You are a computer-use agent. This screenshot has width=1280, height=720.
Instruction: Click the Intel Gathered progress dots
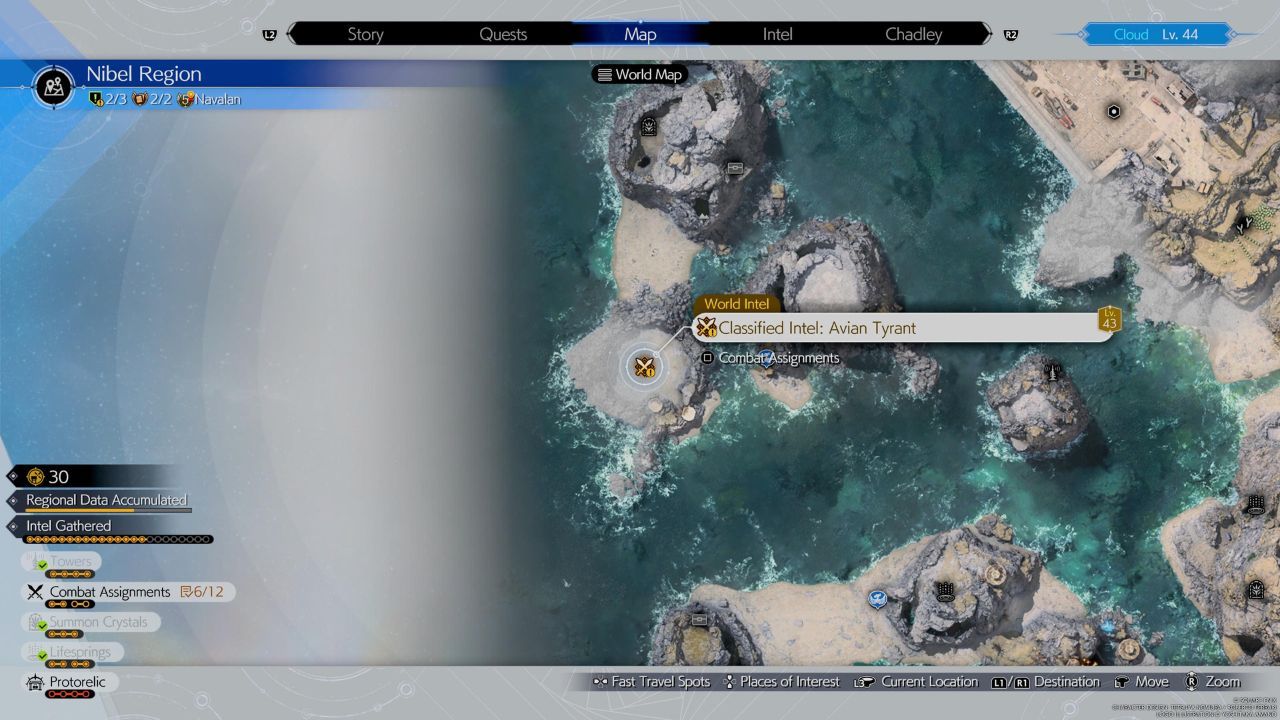pos(119,540)
